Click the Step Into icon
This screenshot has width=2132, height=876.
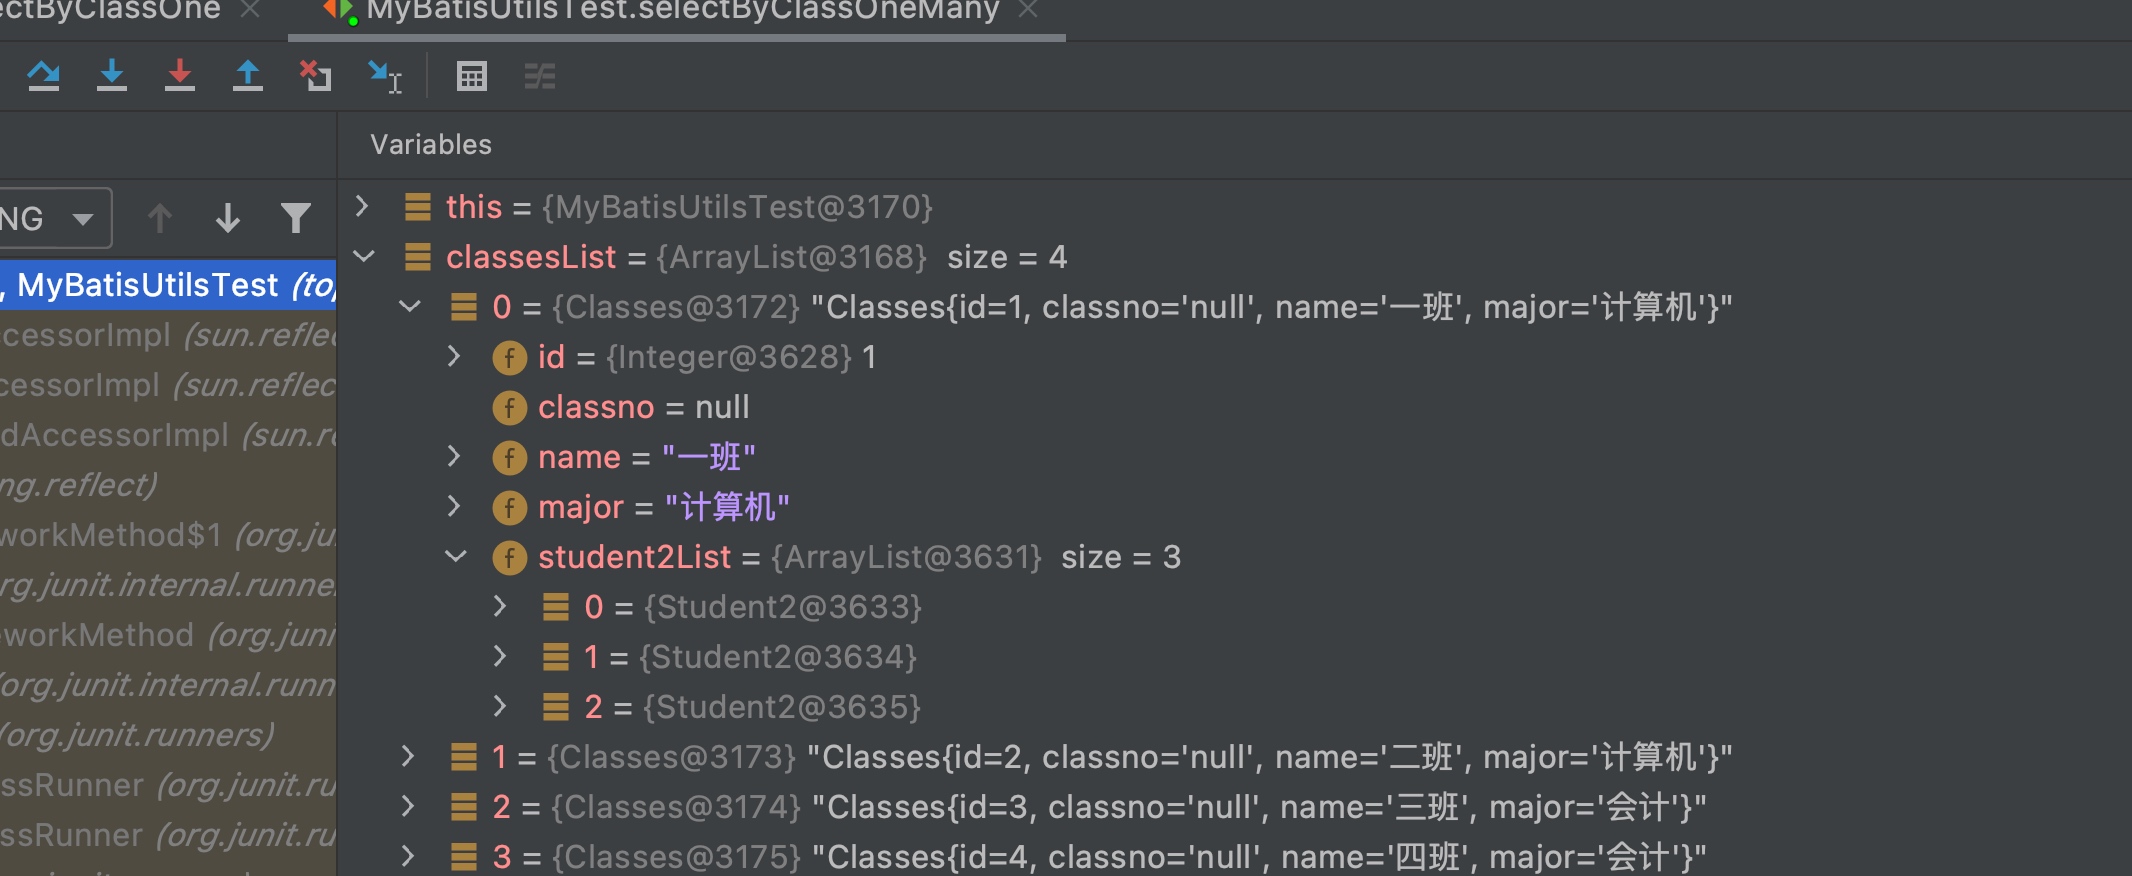(111, 76)
